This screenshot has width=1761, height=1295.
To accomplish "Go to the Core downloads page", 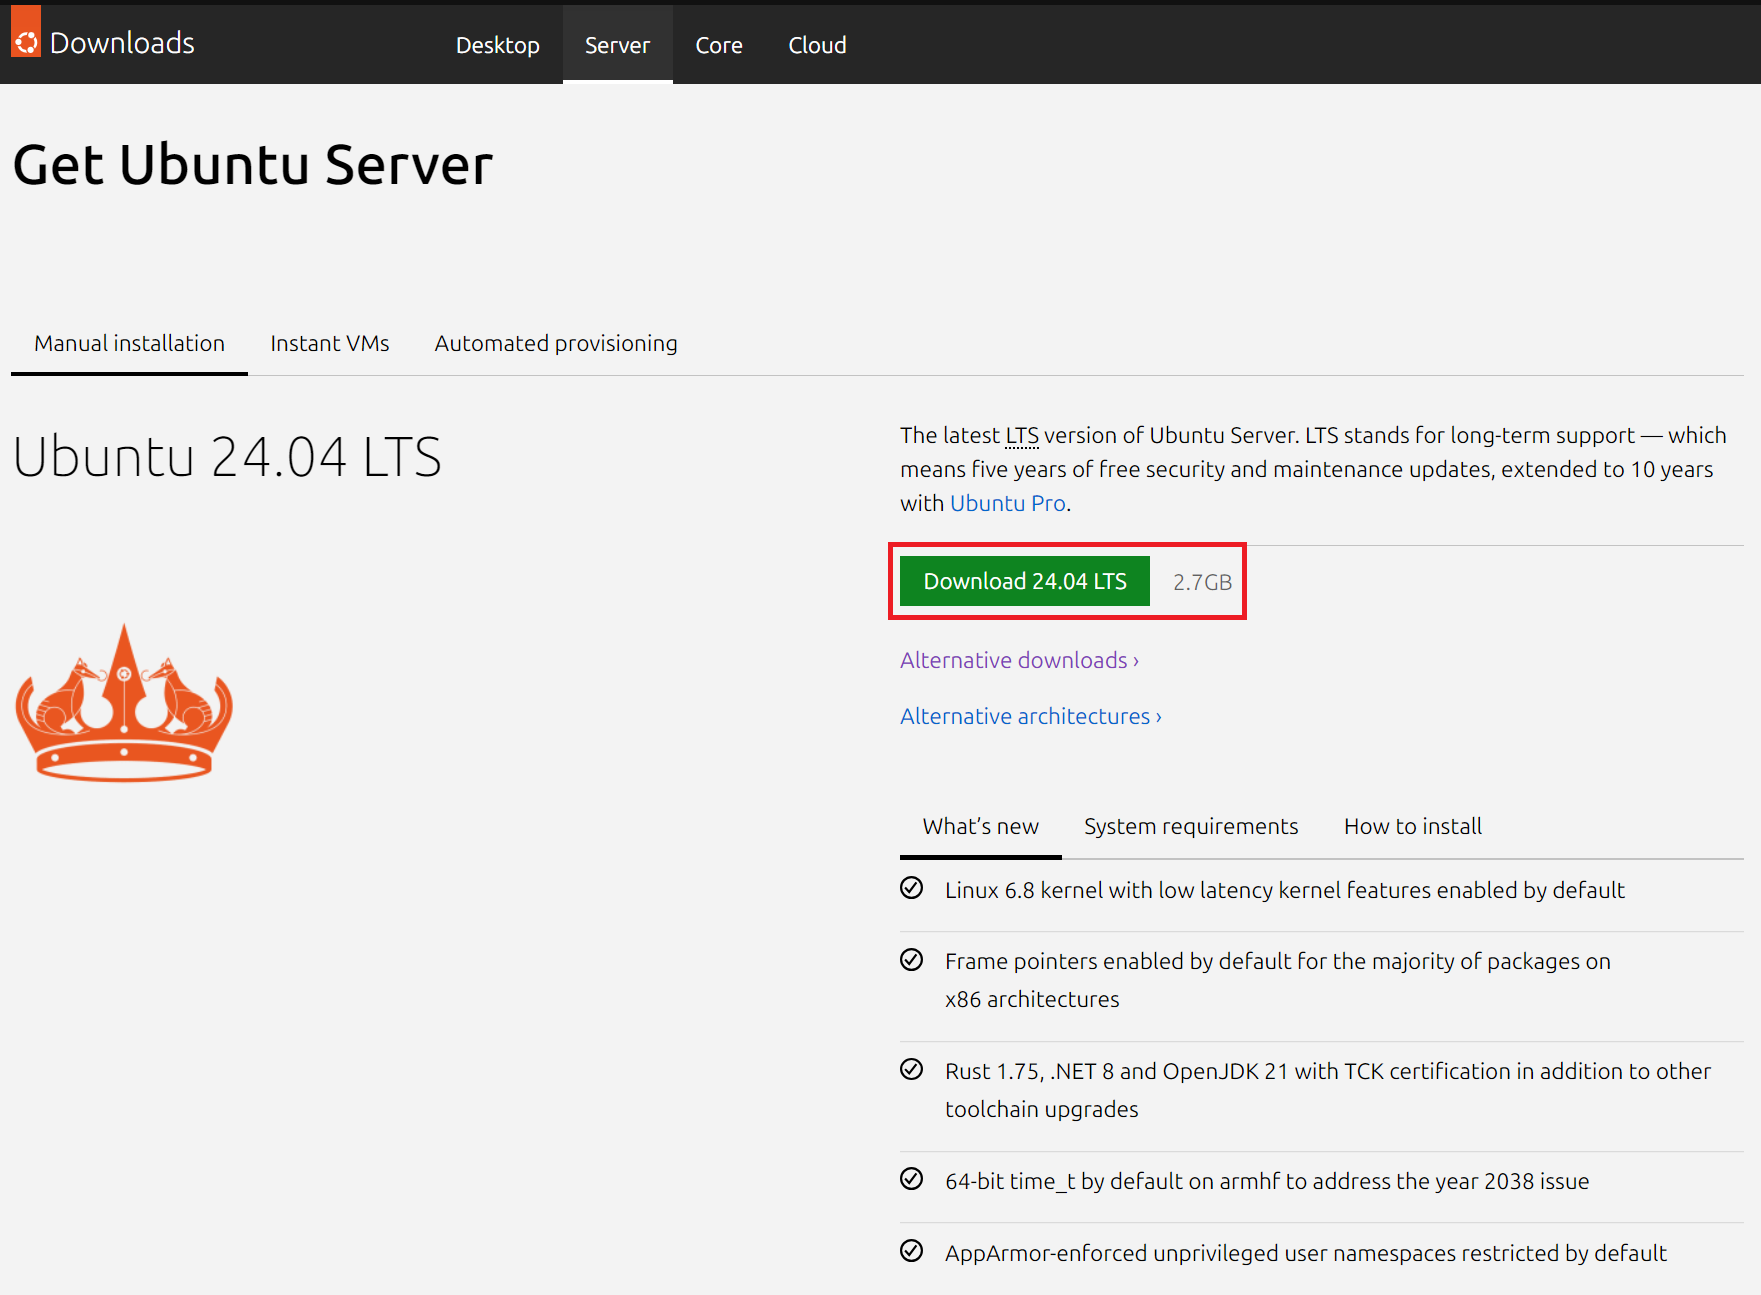I will click(x=719, y=45).
